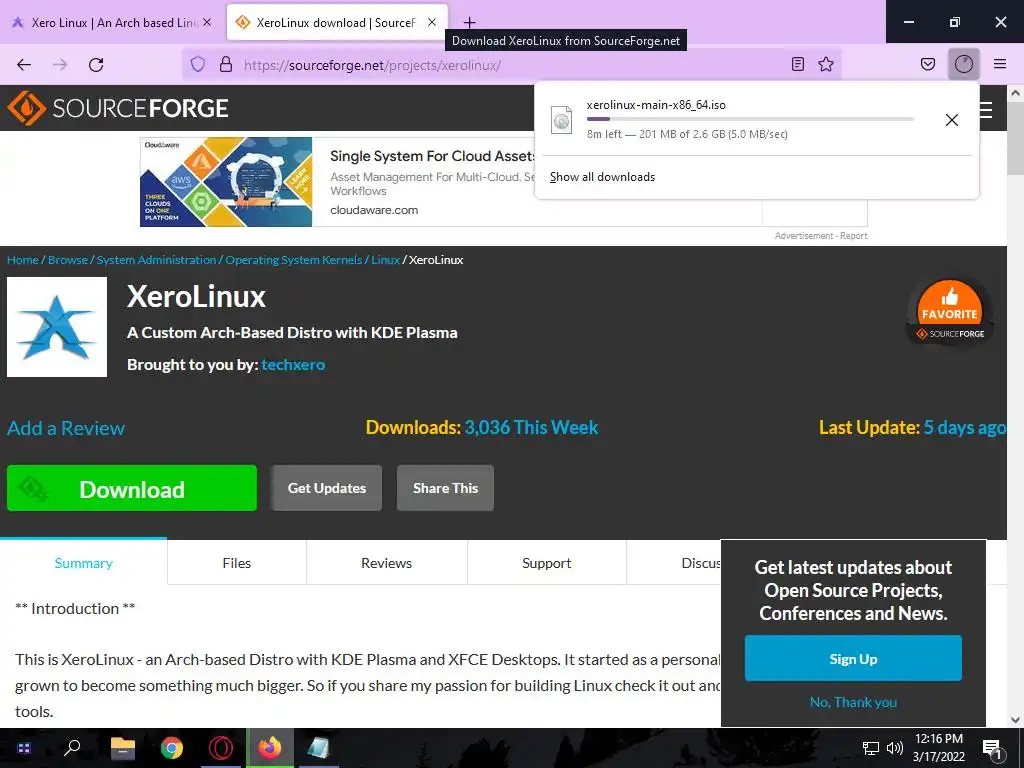Open the Support tab
The image size is (1024, 768).
(547, 563)
